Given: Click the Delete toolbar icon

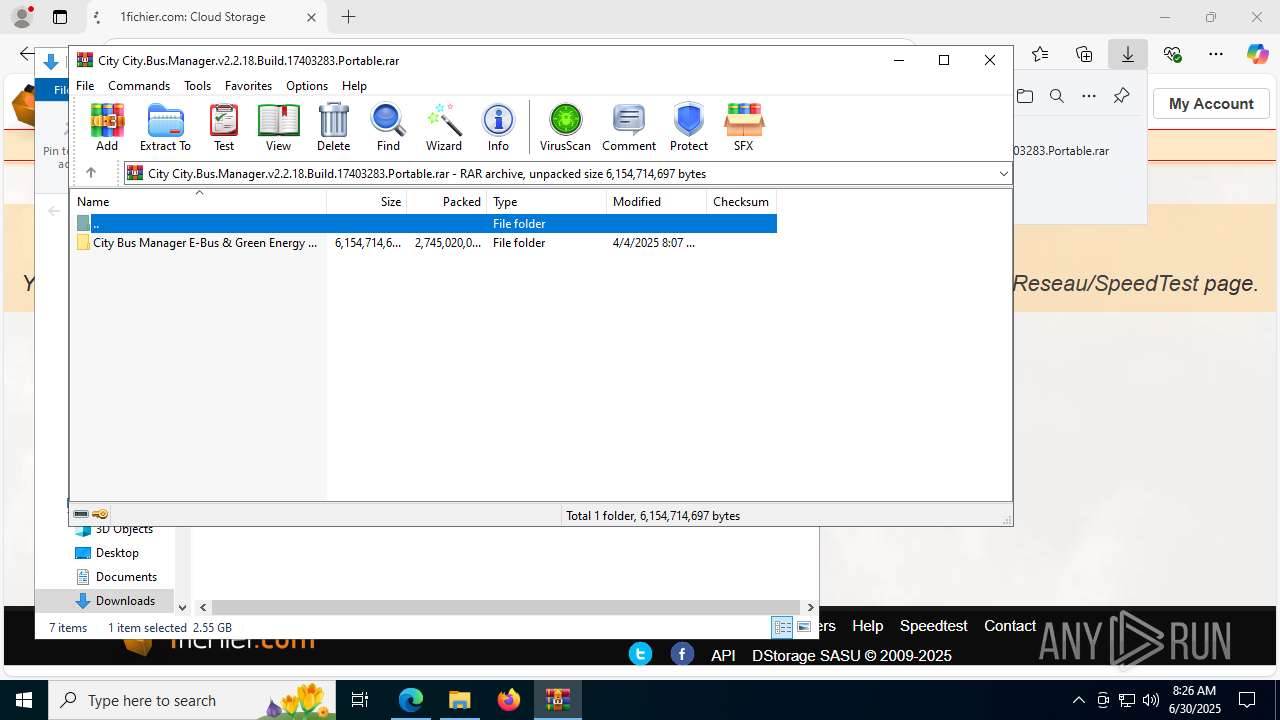Looking at the screenshot, I should click(x=333, y=127).
